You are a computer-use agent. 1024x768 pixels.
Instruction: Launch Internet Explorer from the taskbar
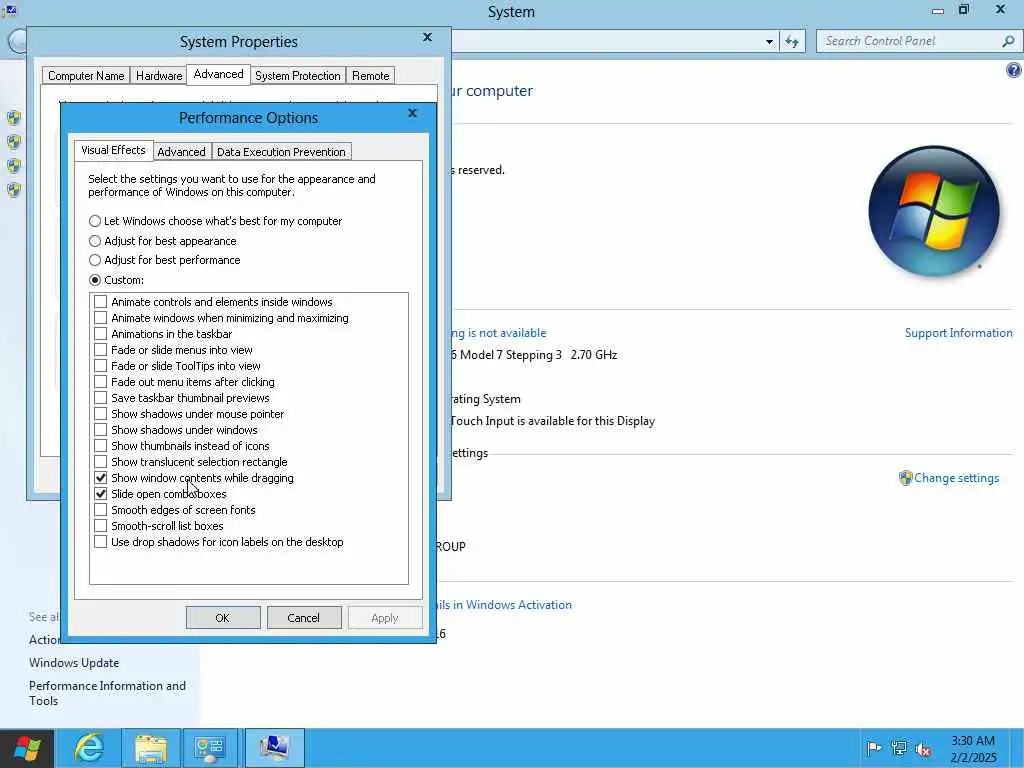pyautogui.click(x=89, y=748)
